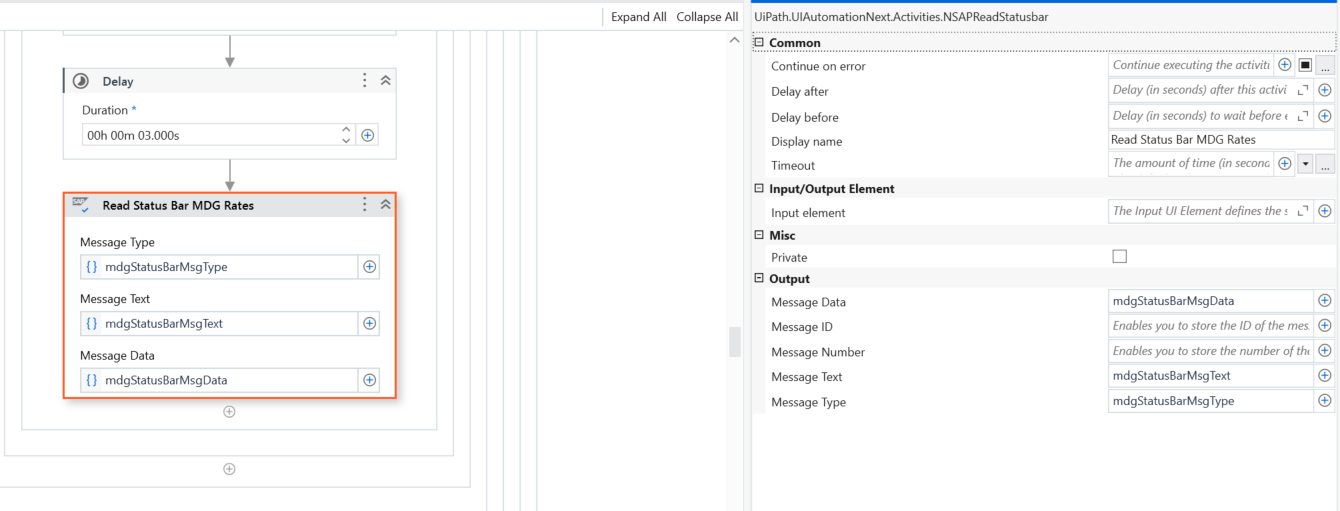Click plus button for Message ID
The width and height of the screenshot is (1340, 511).
[x=1325, y=326]
